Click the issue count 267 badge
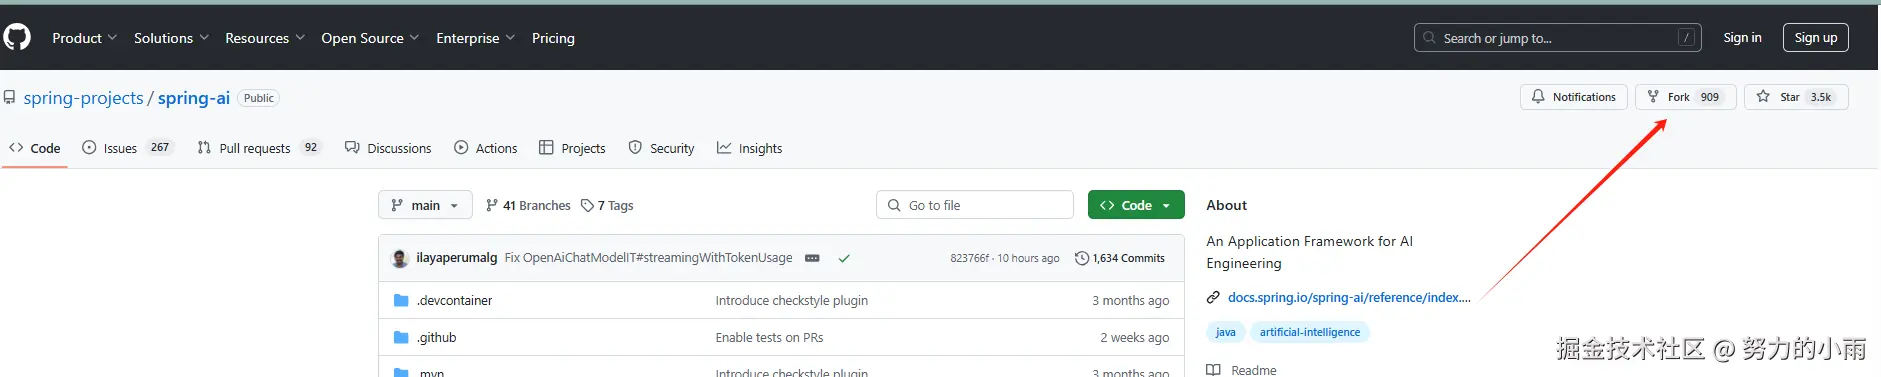1881x377 pixels. click(160, 147)
